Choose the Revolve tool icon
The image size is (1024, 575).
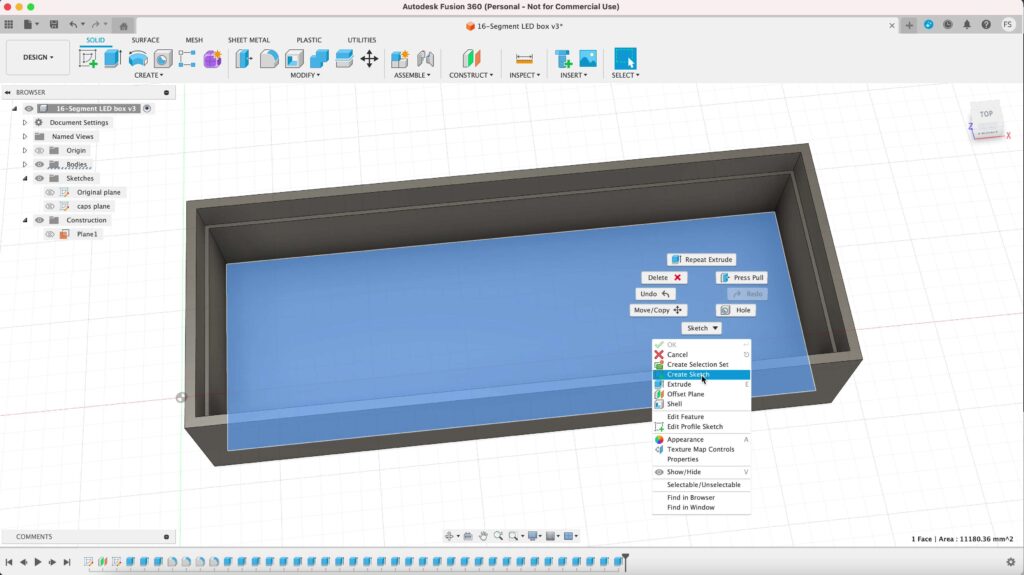(x=138, y=59)
